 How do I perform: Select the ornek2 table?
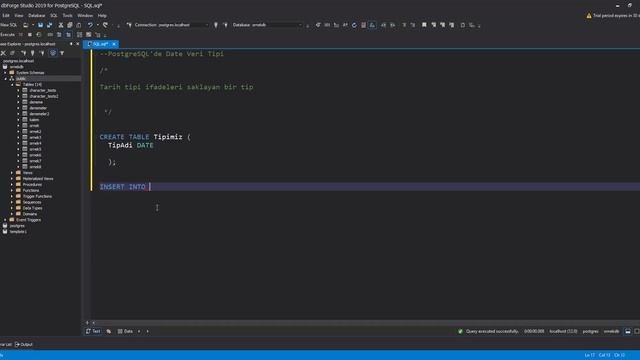[x=35, y=131]
